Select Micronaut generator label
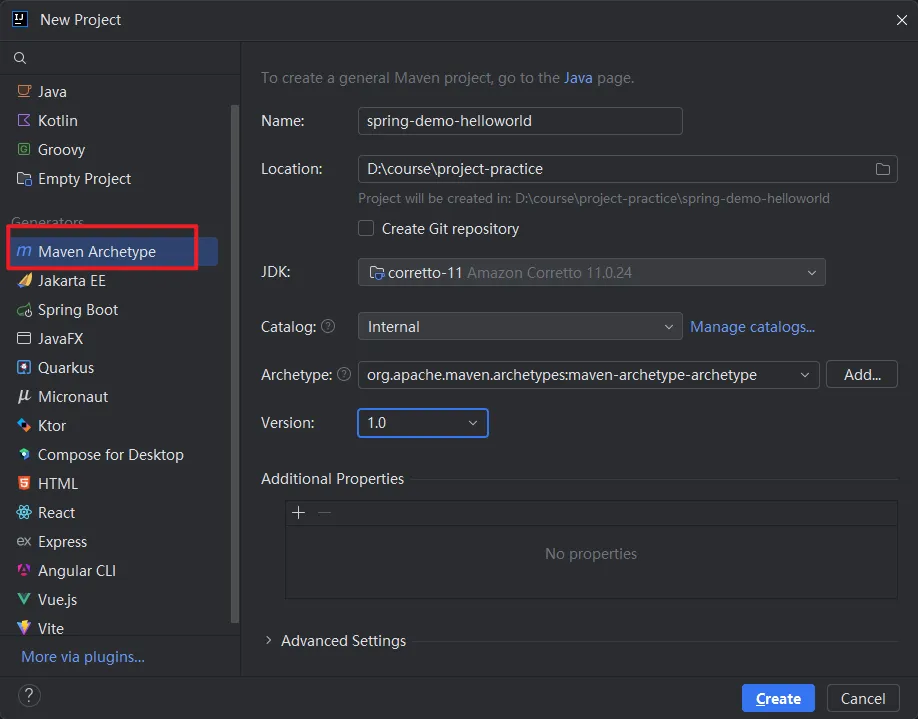 pos(73,397)
